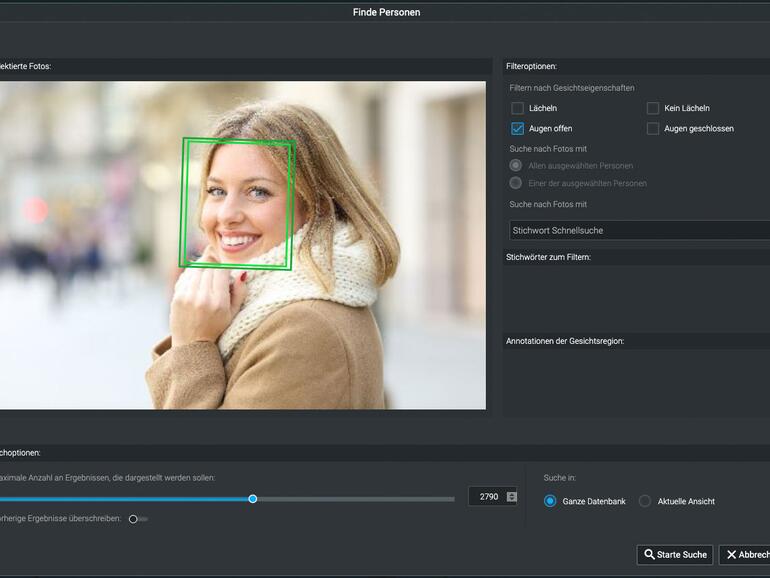Screen dimensions: 770x578
Task: Click the maximum results slider handle
Action: pos(253,498)
